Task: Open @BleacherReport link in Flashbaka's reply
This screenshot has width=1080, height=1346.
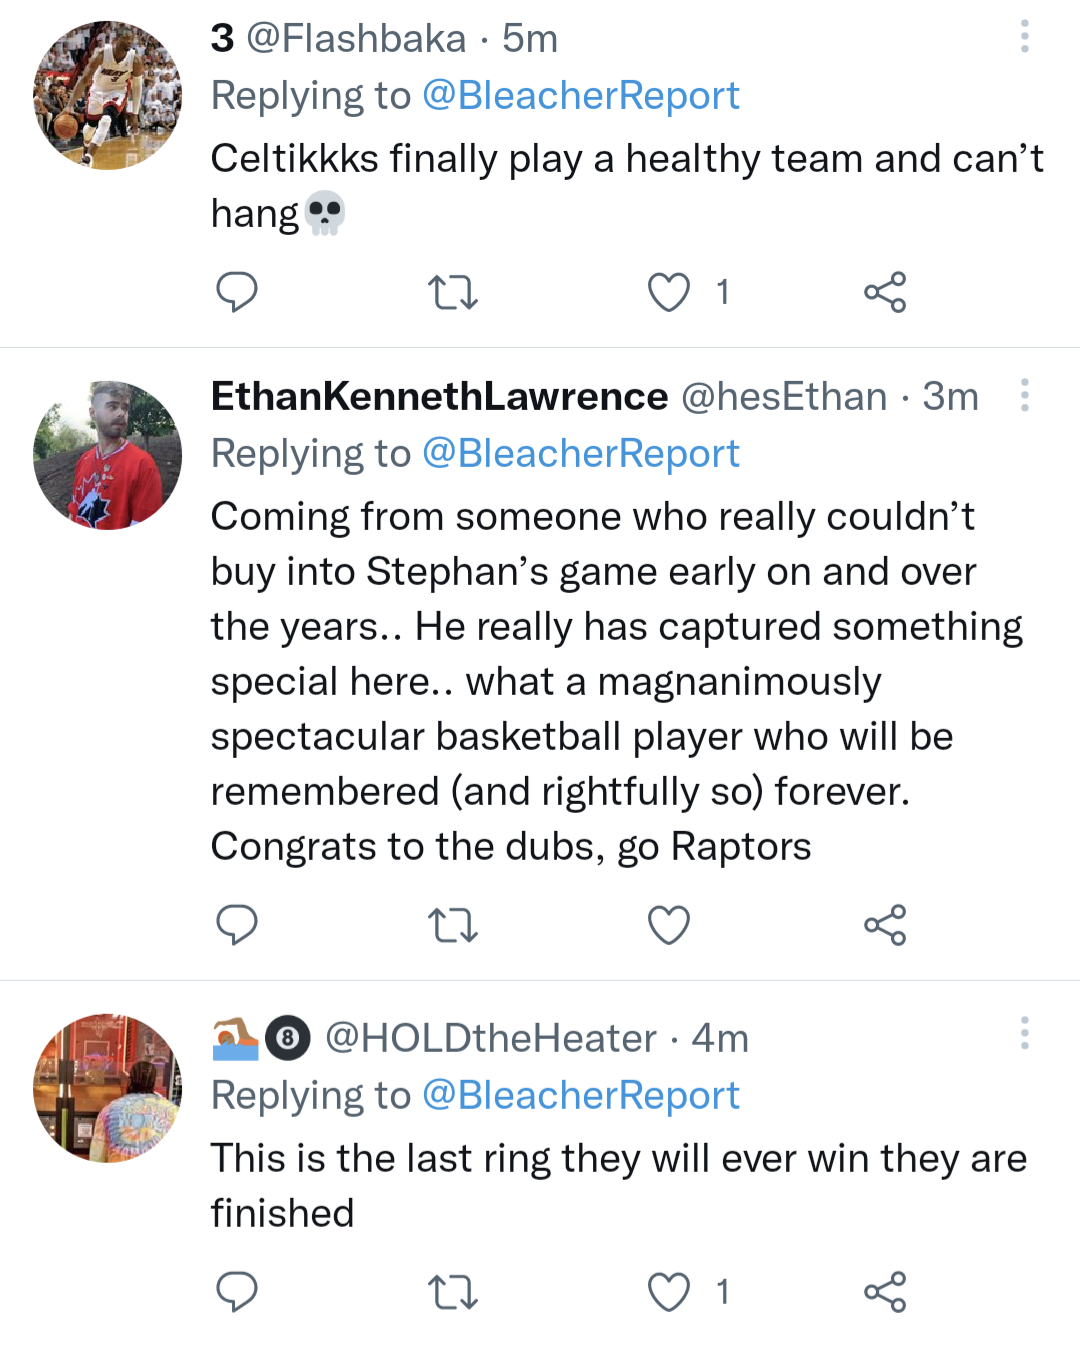Action: point(580,96)
